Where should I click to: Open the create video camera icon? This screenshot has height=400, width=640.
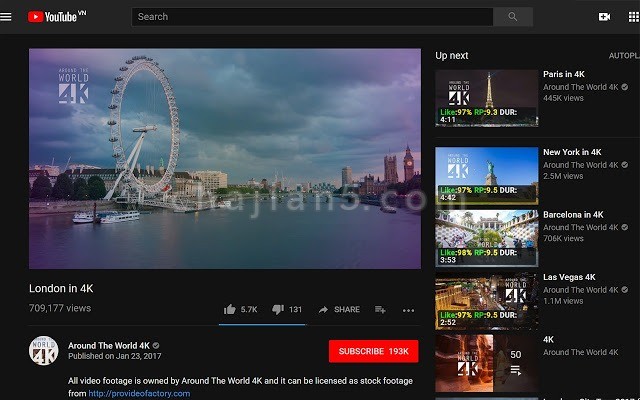(x=604, y=17)
